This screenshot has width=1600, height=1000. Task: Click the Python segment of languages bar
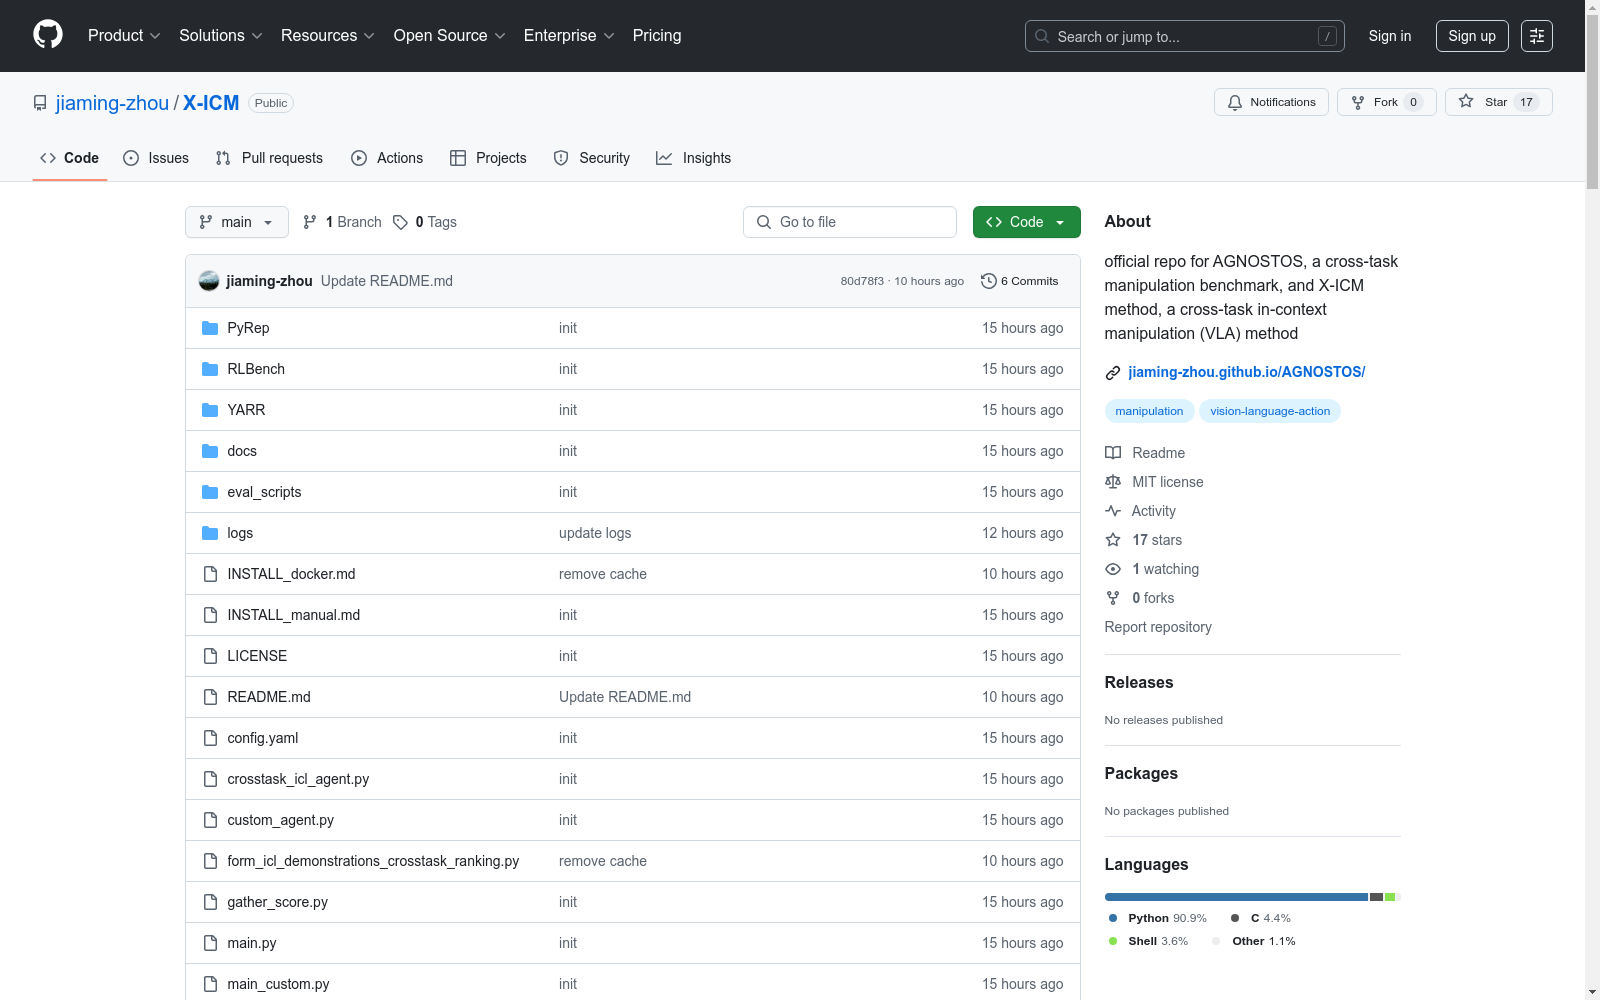[x=1236, y=897]
